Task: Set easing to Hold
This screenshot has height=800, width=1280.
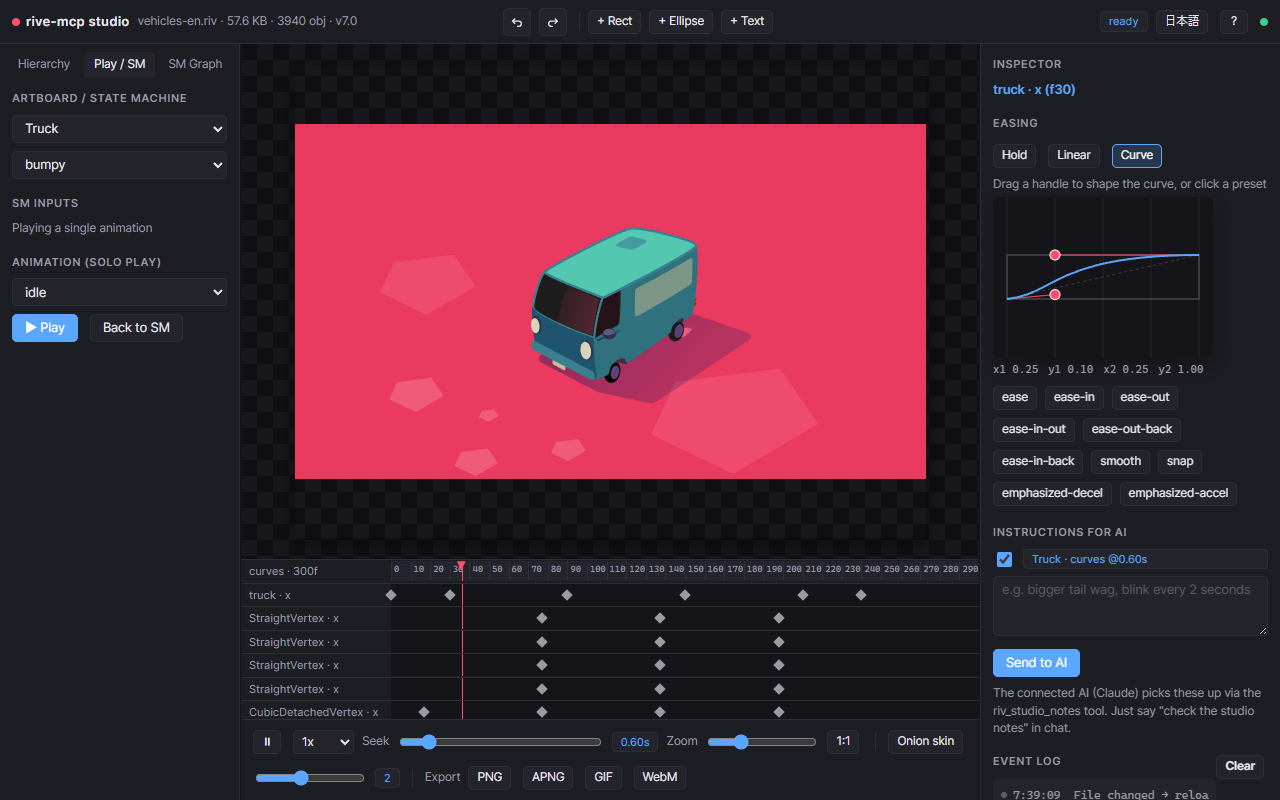Action: [1014, 155]
